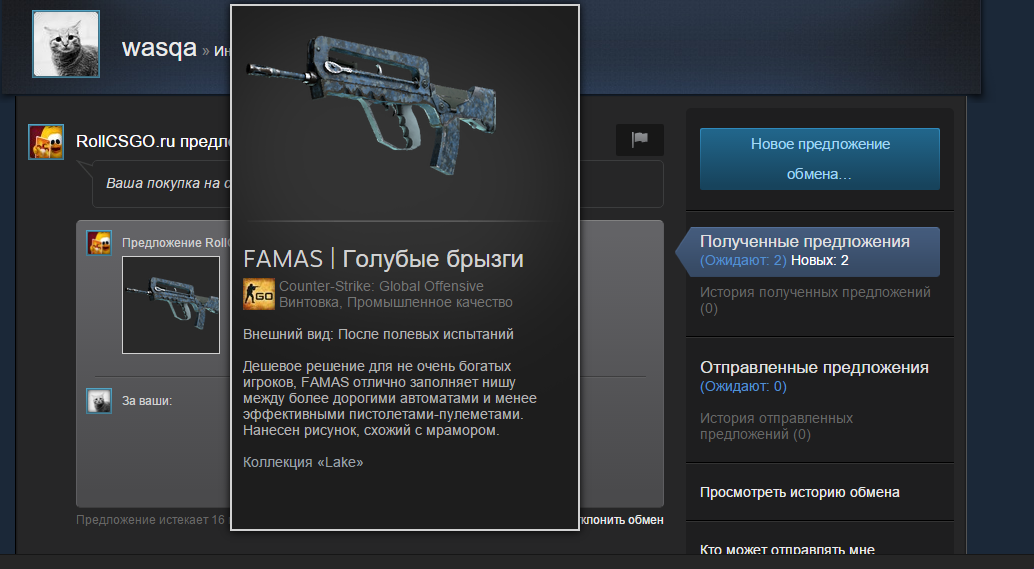
Task: Open the Полученные предложения tab
Action: pyautogui.click(x=805, y=242)
